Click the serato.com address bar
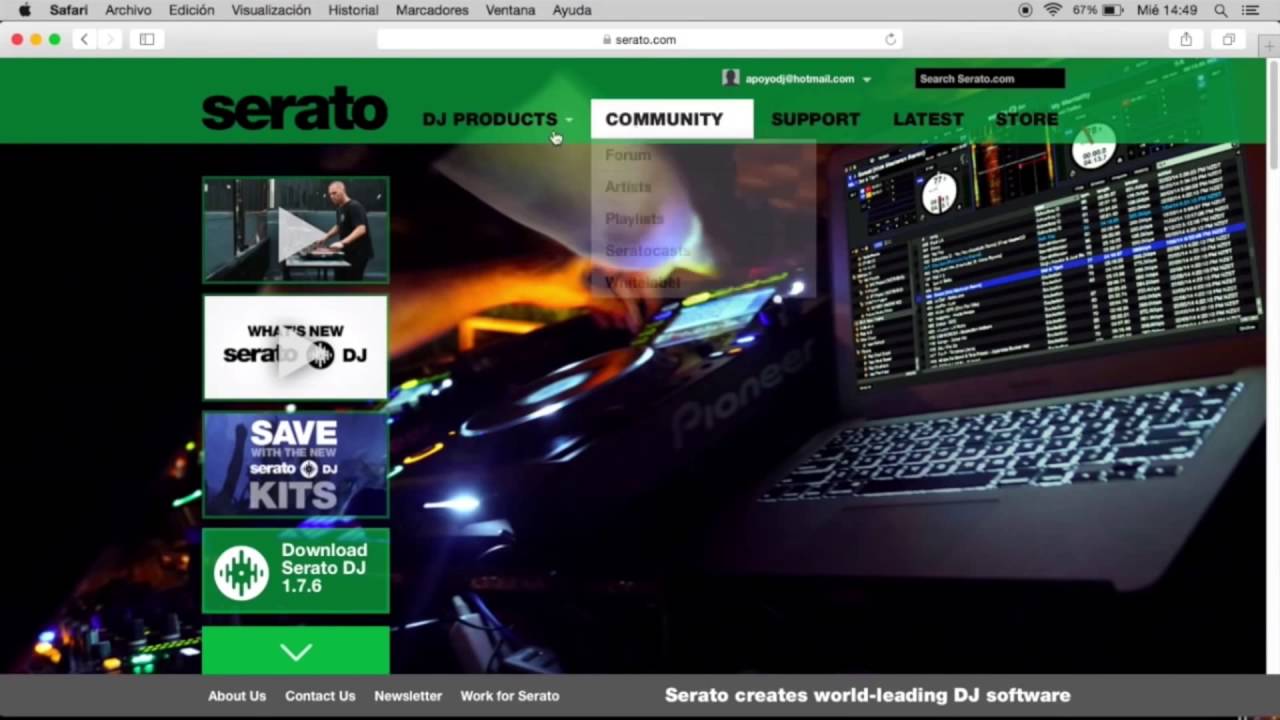The width and height of the screenshot is (1280, 720). (640, 39)
